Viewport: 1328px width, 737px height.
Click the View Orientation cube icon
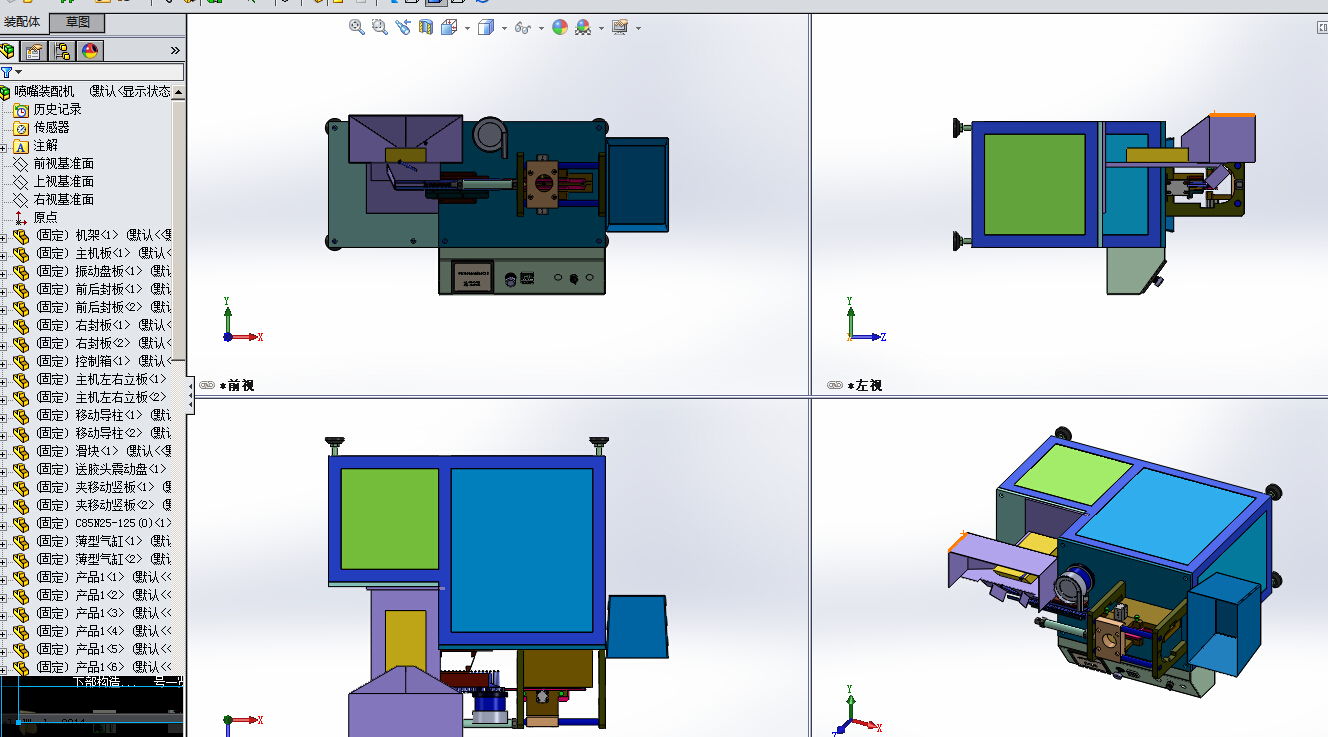(449, 27)
